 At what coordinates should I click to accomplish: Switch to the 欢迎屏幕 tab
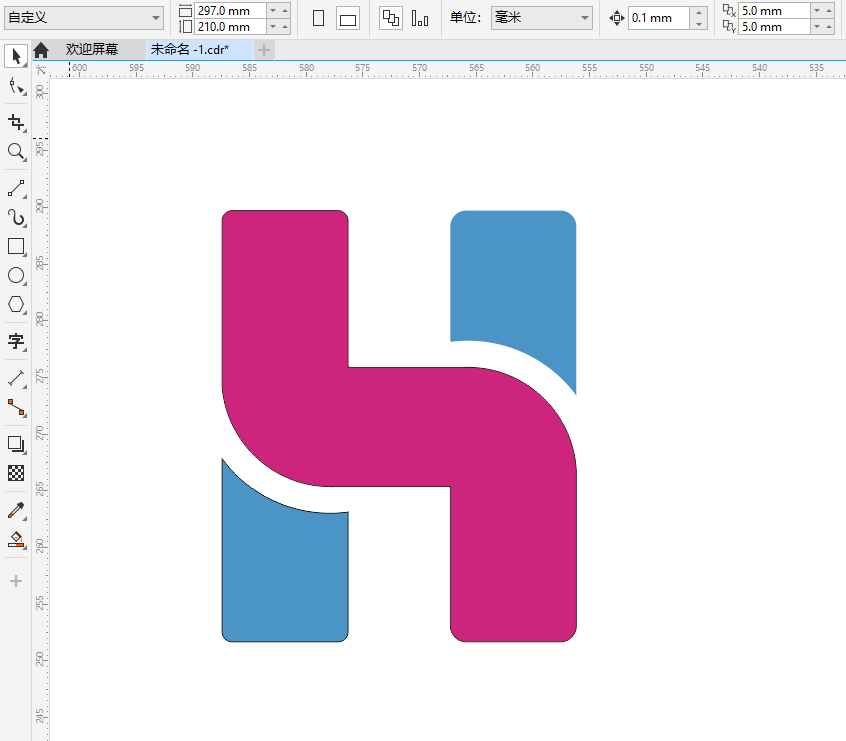pos(92,50)
